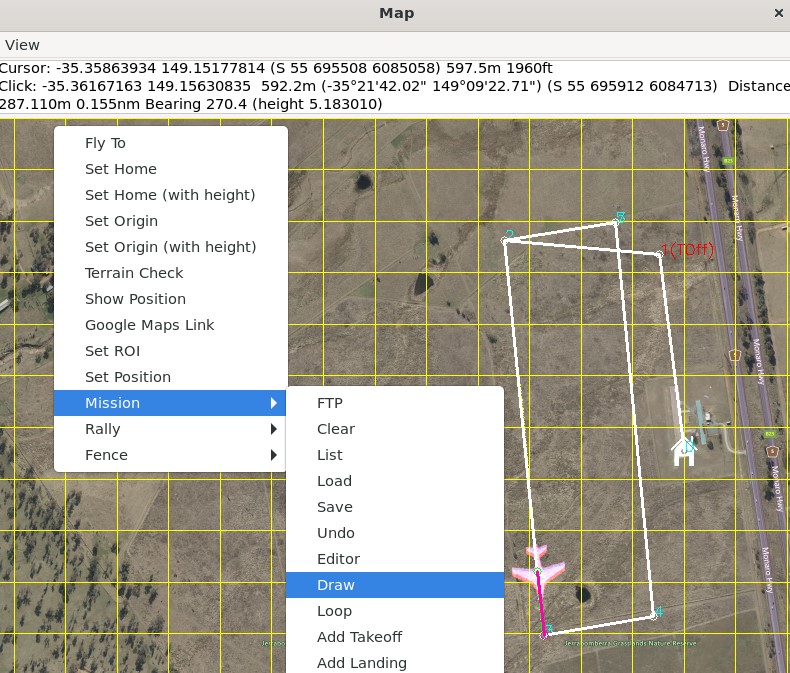This screenshot has height=673, width=790.
Task: Click waypoint 5 marker at top of route
Action: click(616, 221)
